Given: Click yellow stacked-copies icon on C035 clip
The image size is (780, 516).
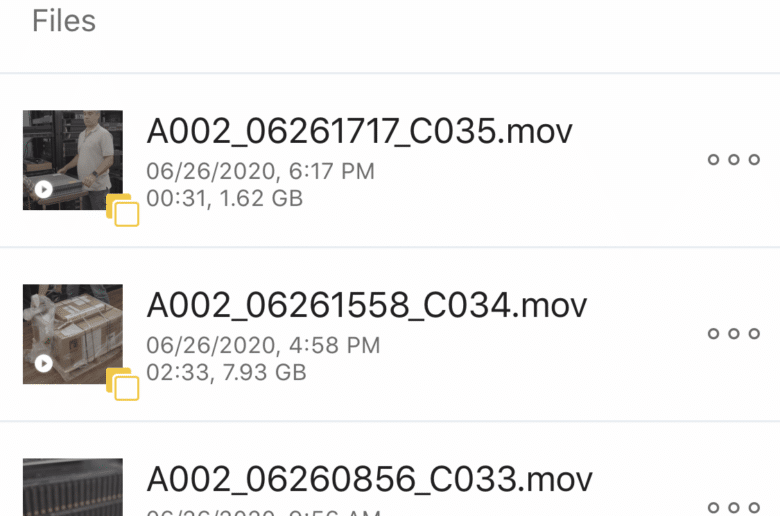Looking at the screenshot, I should [122, 210].
